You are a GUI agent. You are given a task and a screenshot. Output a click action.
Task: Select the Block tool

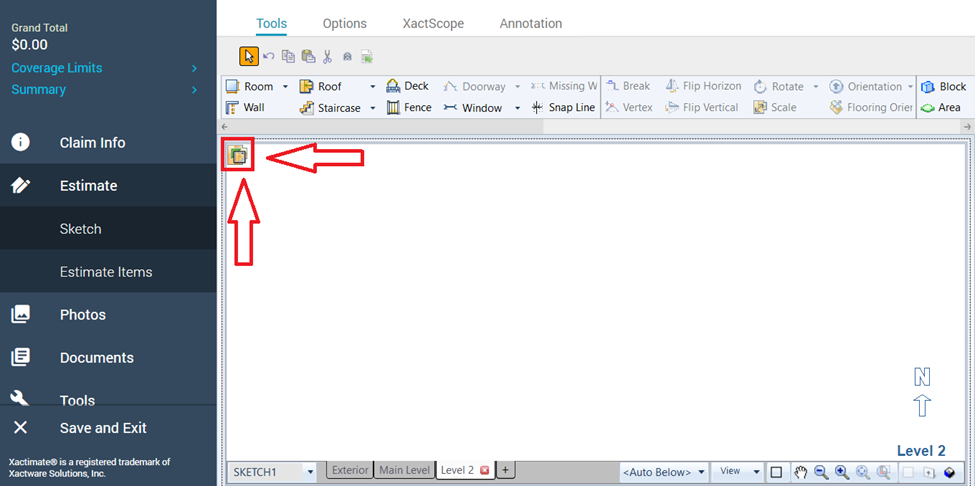[x=944, y=86]
